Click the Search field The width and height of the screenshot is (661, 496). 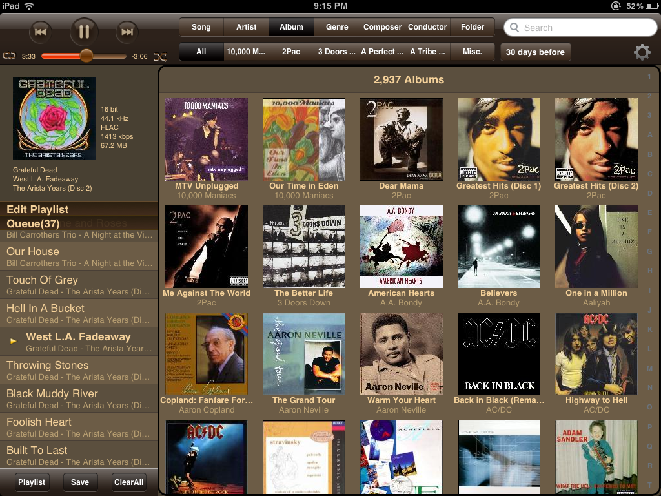[580, 28]
